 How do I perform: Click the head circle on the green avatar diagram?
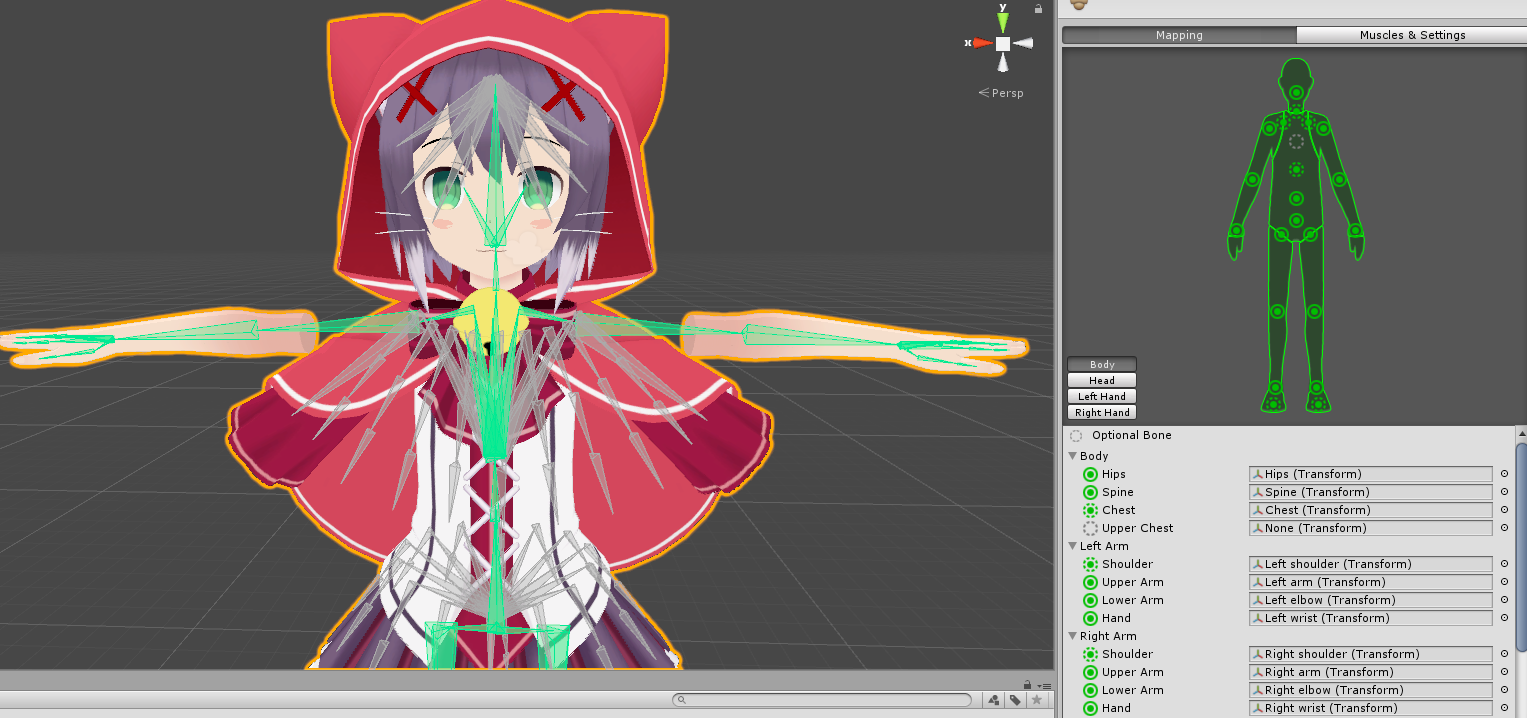(x=1296, y=91)
